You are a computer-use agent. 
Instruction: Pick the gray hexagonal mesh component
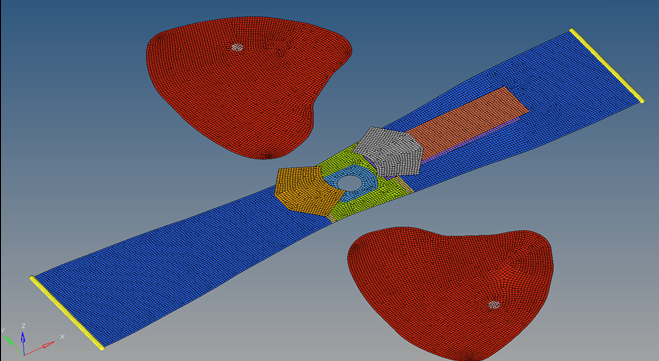[x=389, y=151]
